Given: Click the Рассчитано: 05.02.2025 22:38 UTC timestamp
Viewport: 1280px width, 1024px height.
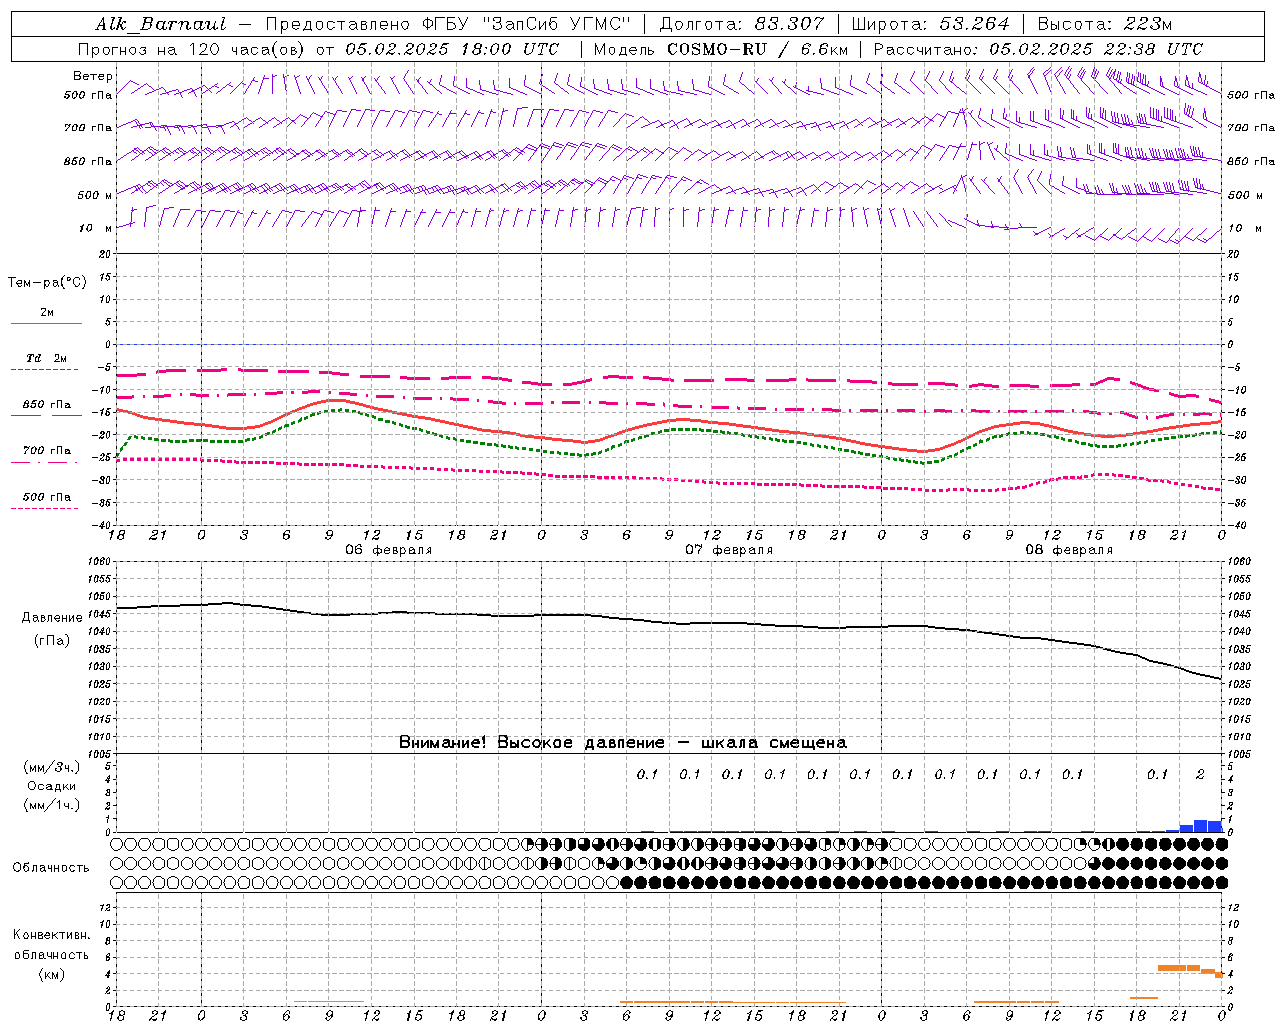Looking at the screenshot, I should click(1038, 49).
